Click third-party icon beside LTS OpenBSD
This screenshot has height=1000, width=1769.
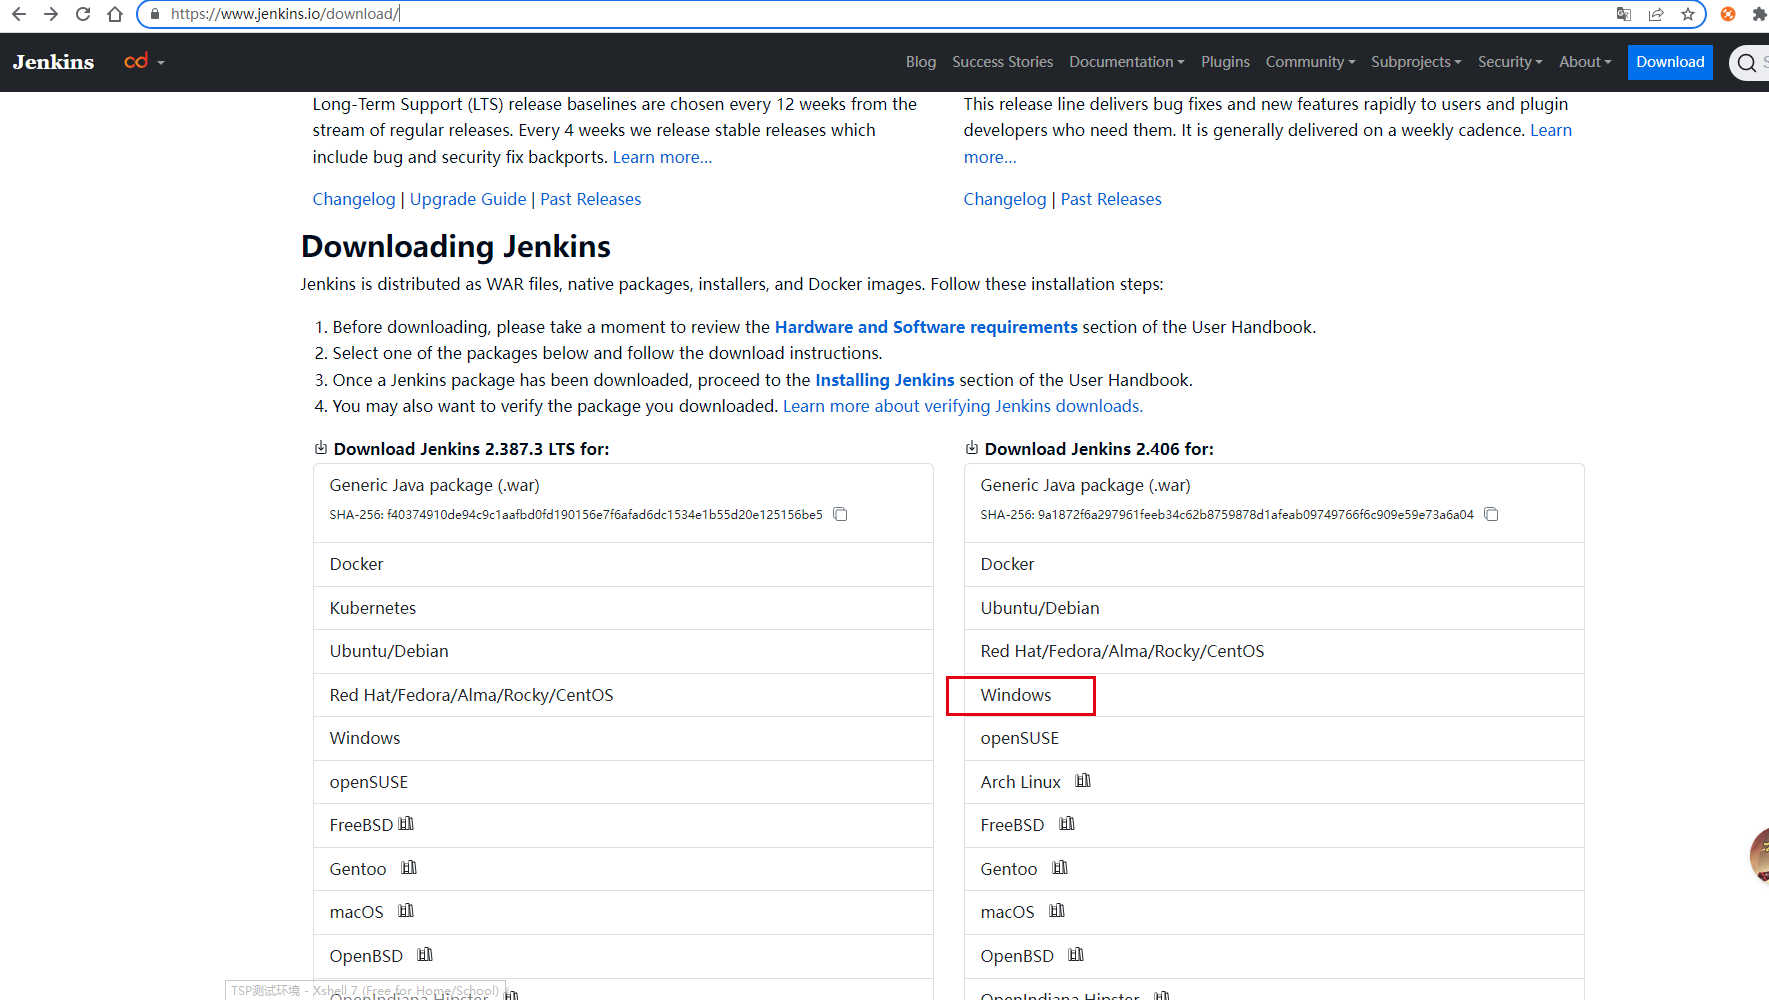click(x=425, y=955)
